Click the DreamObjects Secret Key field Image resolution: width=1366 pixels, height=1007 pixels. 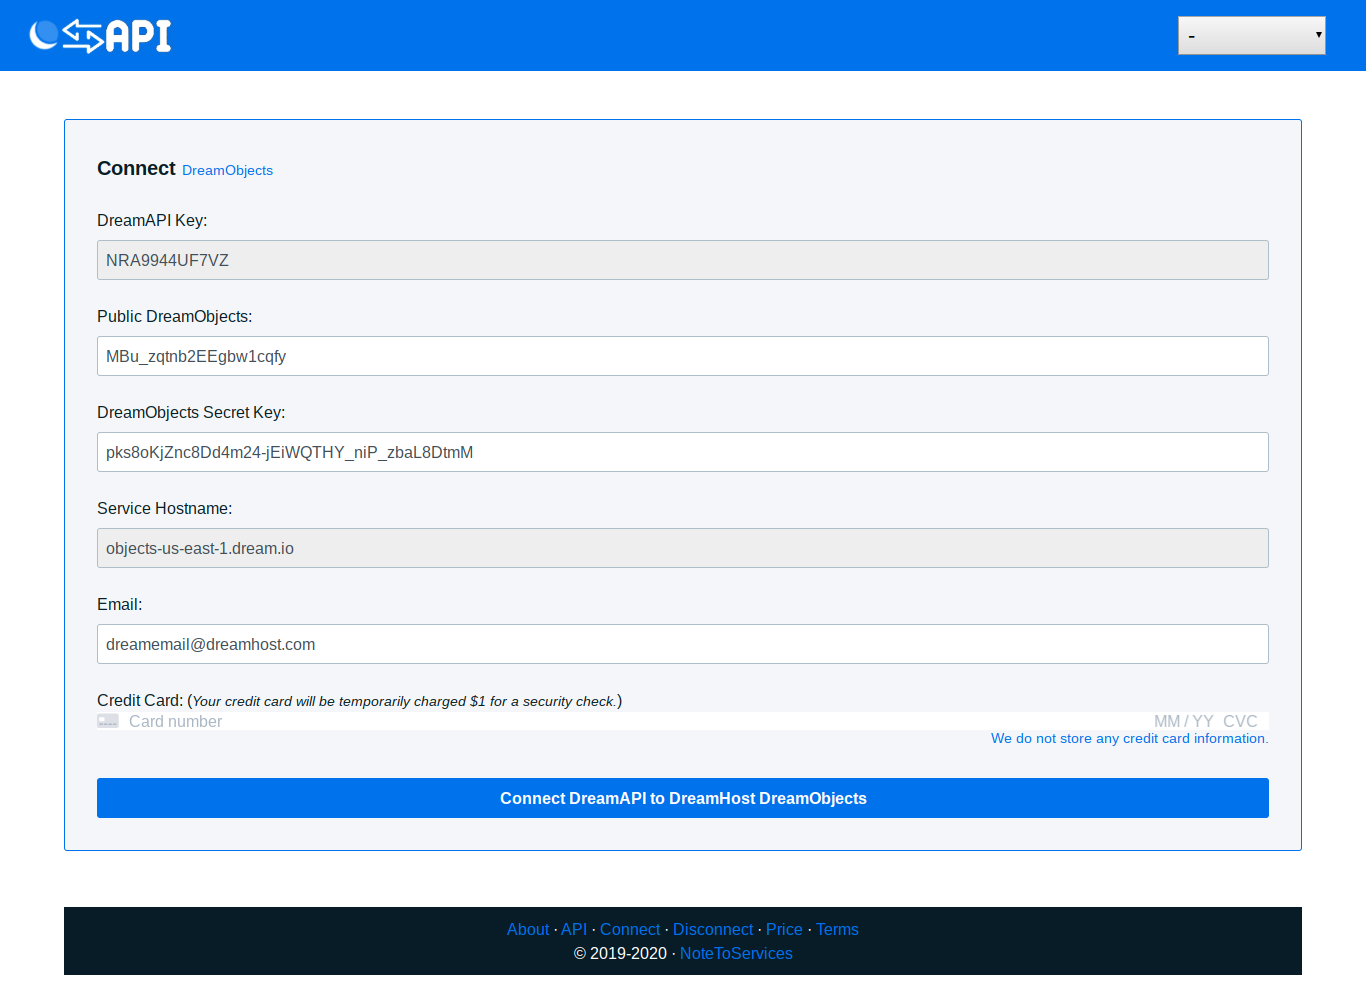[x=683, y=452]
